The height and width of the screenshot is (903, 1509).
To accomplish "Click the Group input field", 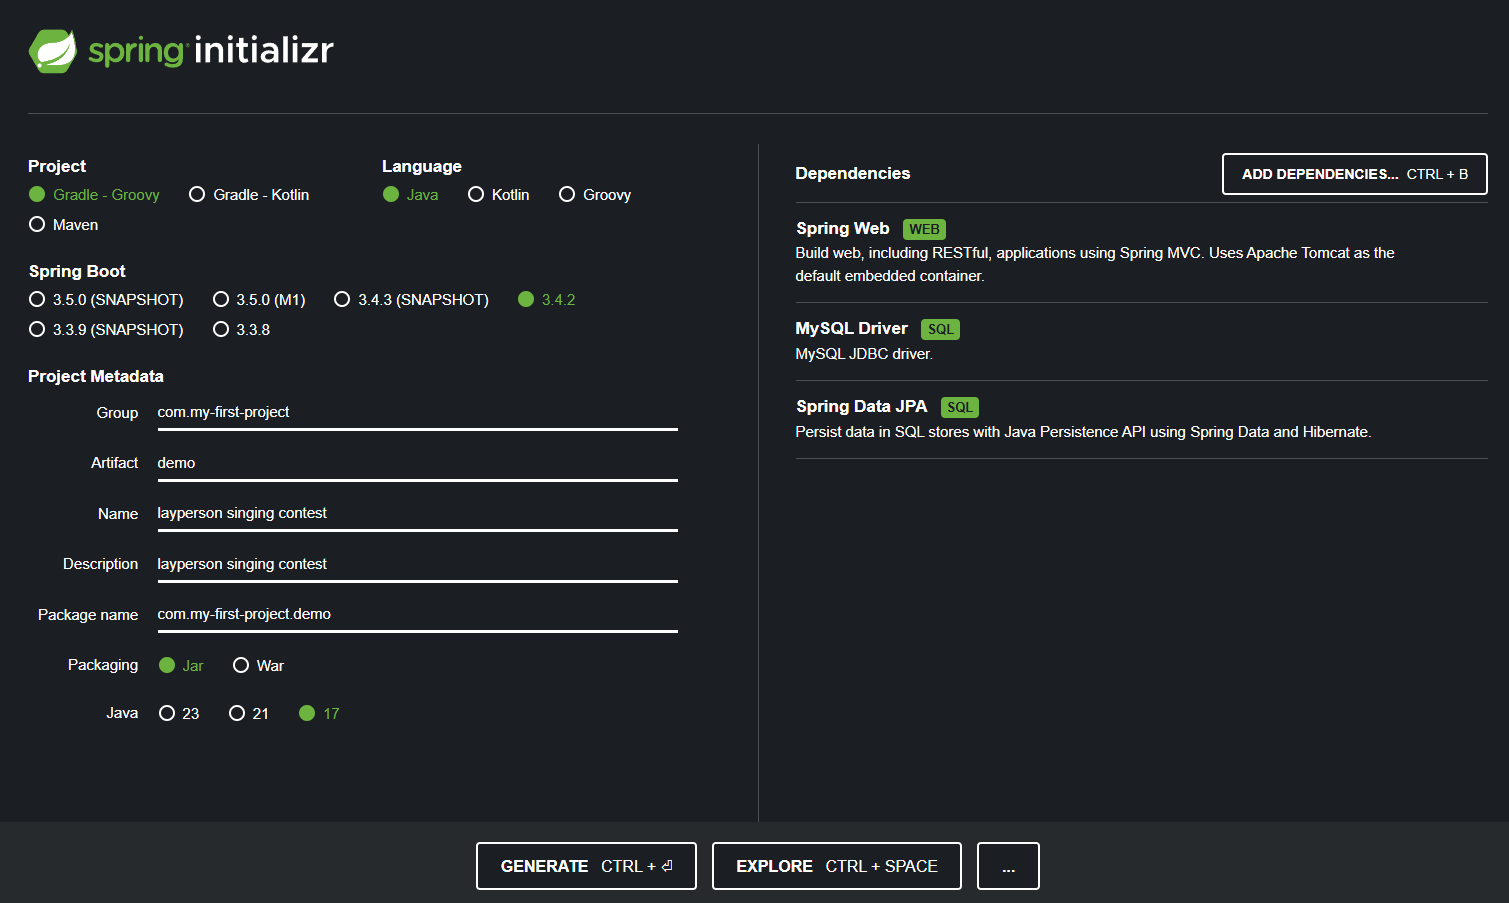I will click(418, 413).
